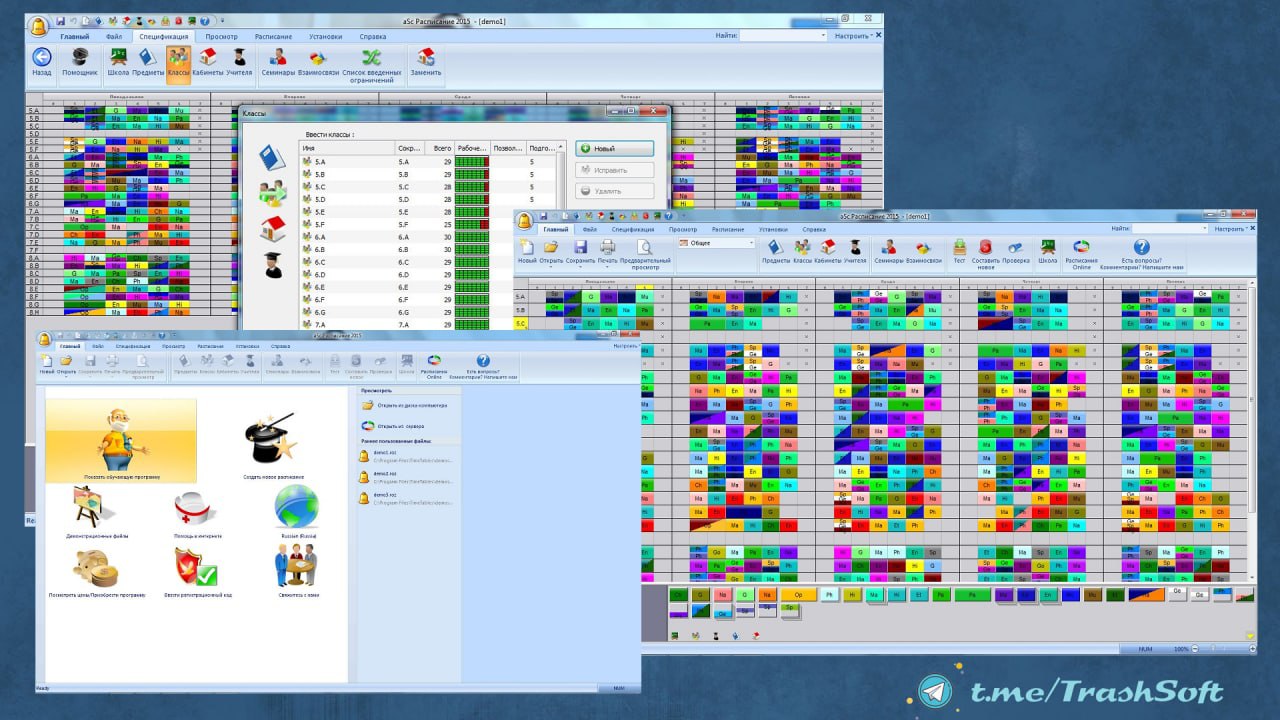Click Помощь в интернете nurse cap icon
1280x720 pixels.
coord(196,508)
